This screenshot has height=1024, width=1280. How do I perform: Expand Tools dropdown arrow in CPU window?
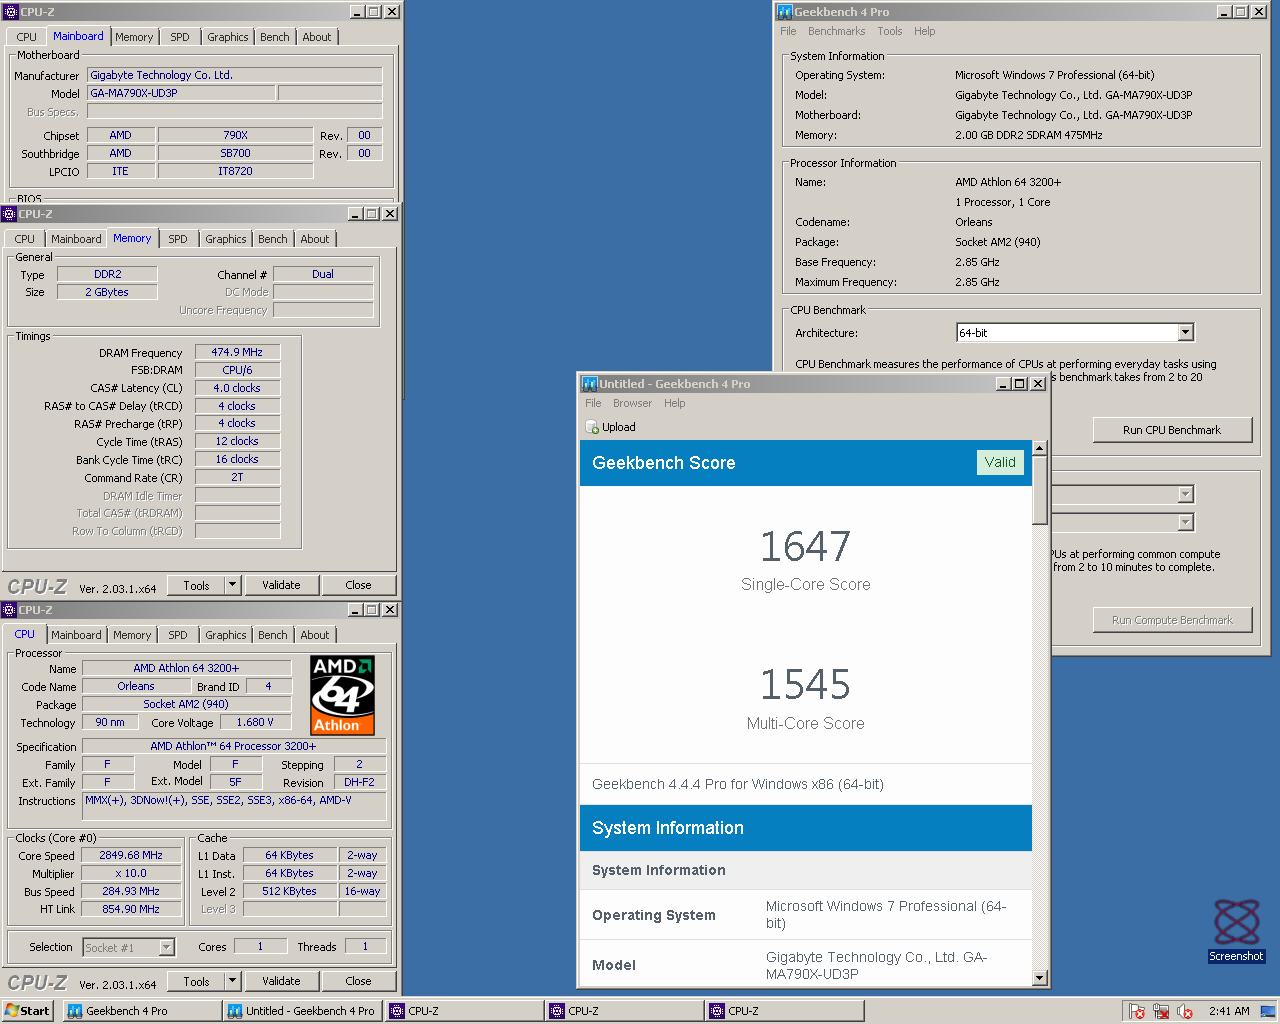233,981
